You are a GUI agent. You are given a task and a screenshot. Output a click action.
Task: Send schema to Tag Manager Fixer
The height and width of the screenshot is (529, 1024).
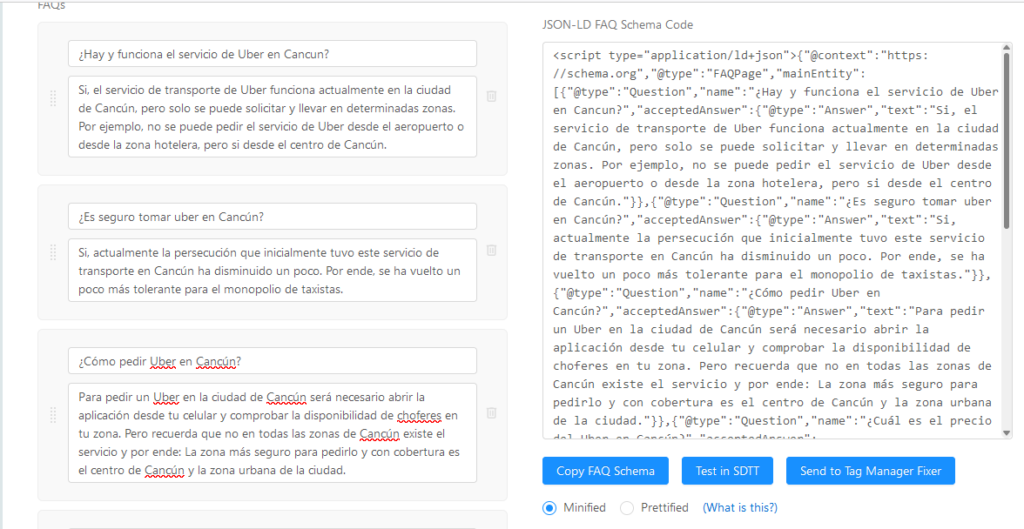[871, 471]
